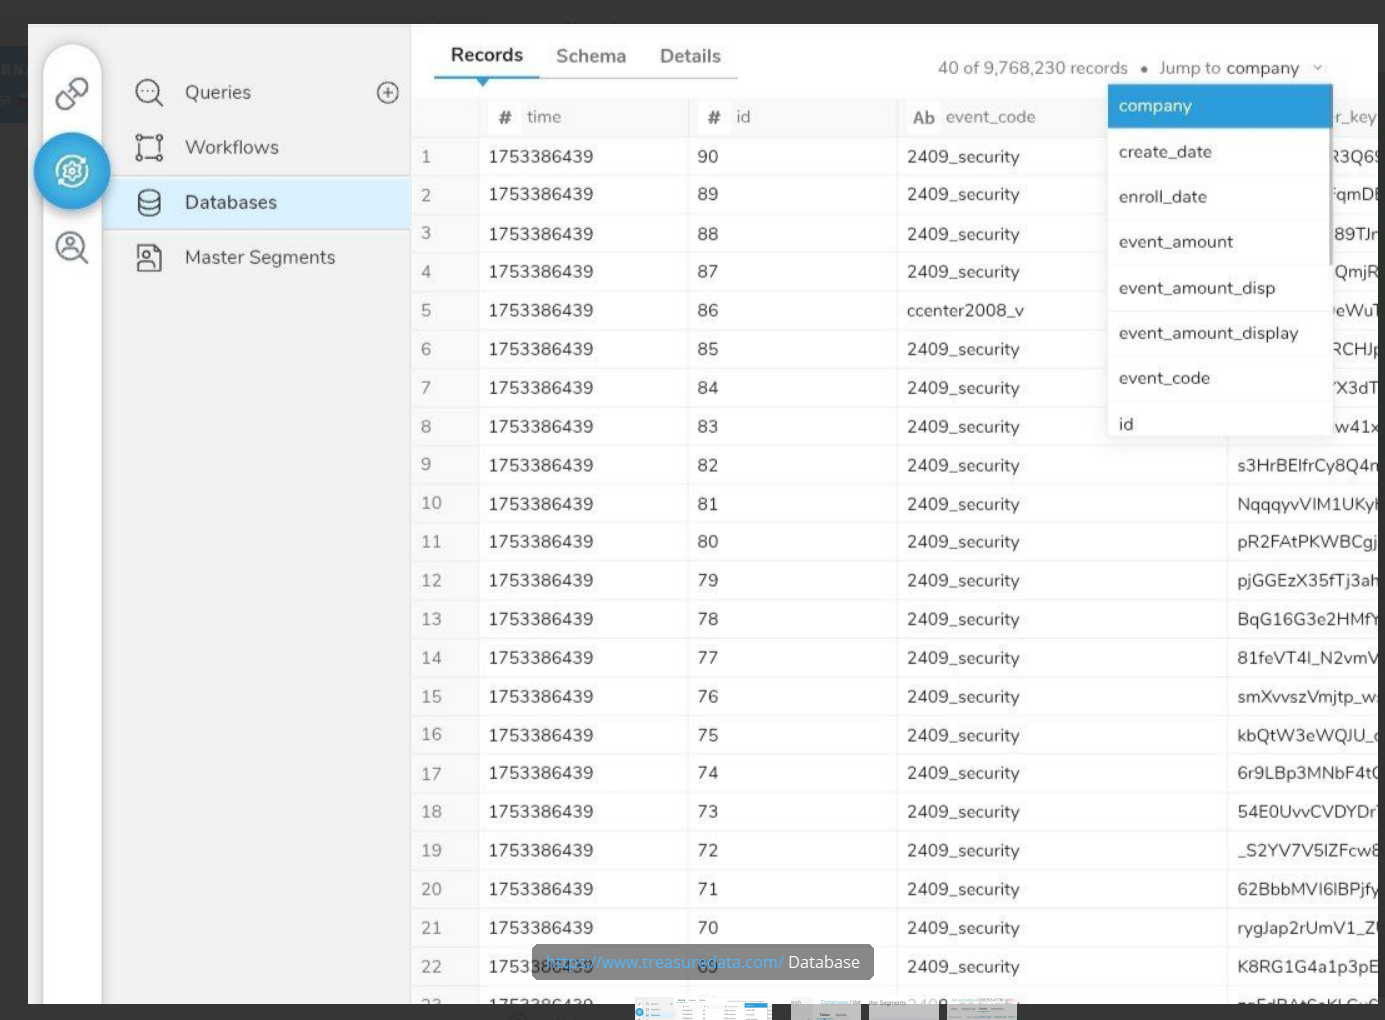This screenshot has height=1020, width=1385.
Task: Expand the Jump to company dropdown
Action: (x=1240, y=68)
